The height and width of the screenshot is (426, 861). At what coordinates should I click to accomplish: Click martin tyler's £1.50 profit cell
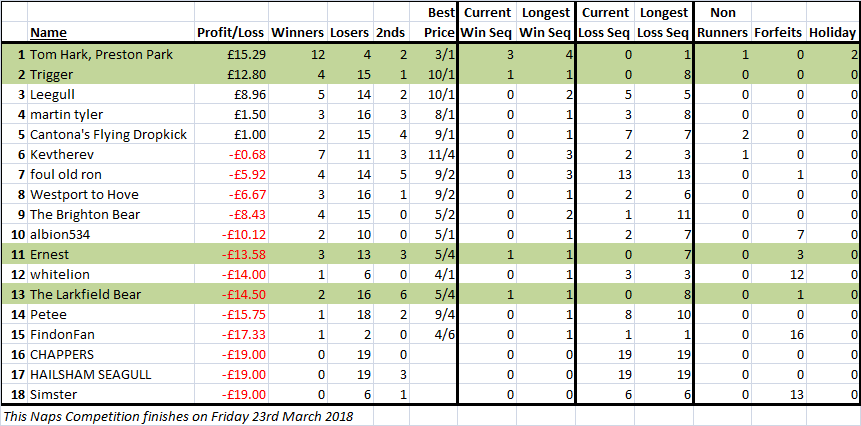tap(231, 114)
